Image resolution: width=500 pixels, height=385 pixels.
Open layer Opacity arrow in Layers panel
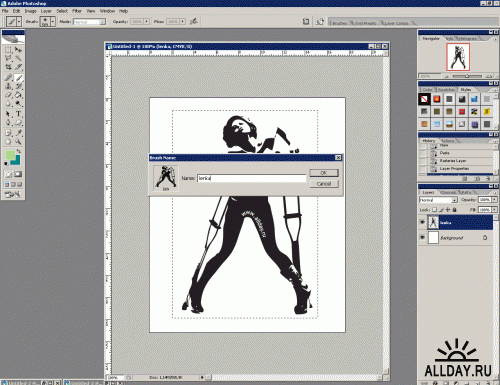pos(494,199)
